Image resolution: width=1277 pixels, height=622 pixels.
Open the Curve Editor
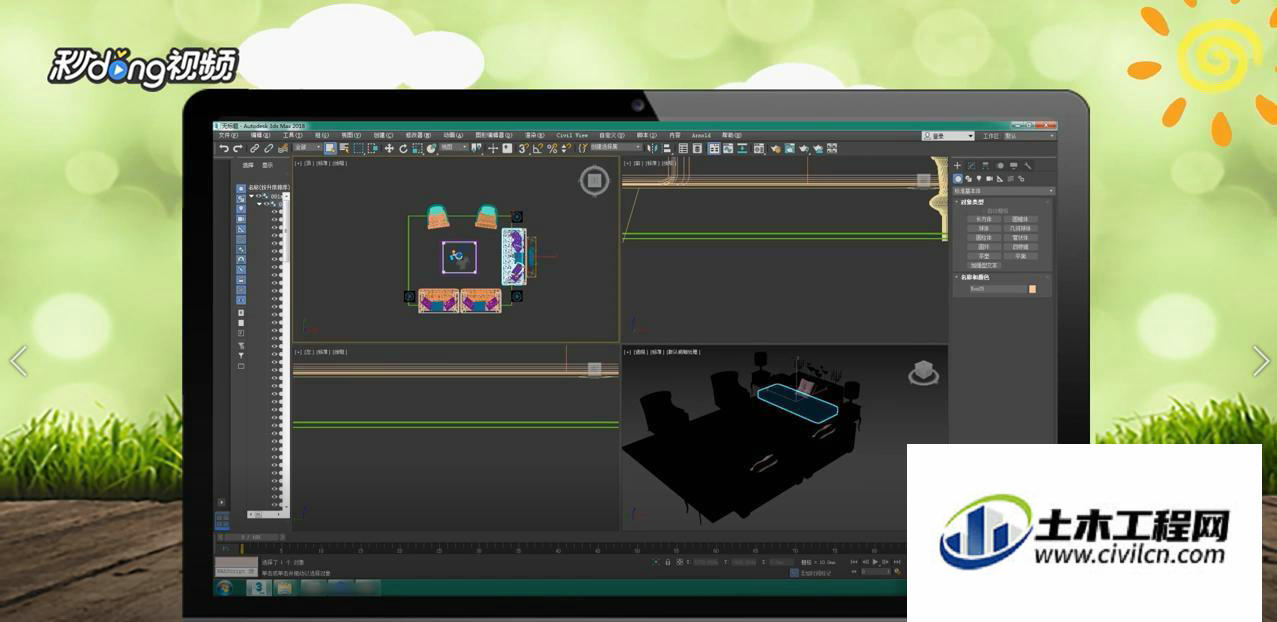[729, 148]
